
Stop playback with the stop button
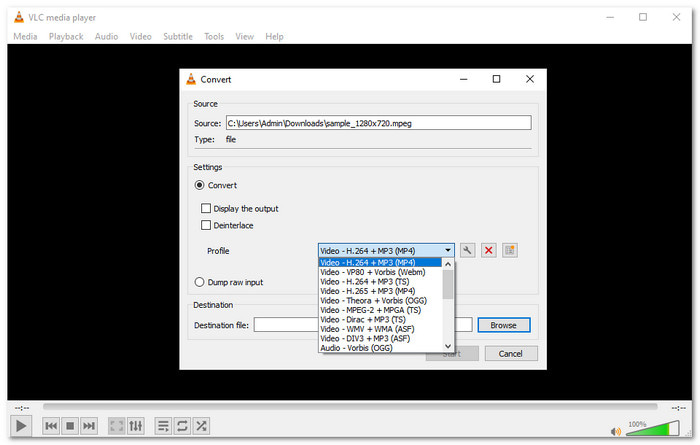pyautogui.click(x=70, y=426)
